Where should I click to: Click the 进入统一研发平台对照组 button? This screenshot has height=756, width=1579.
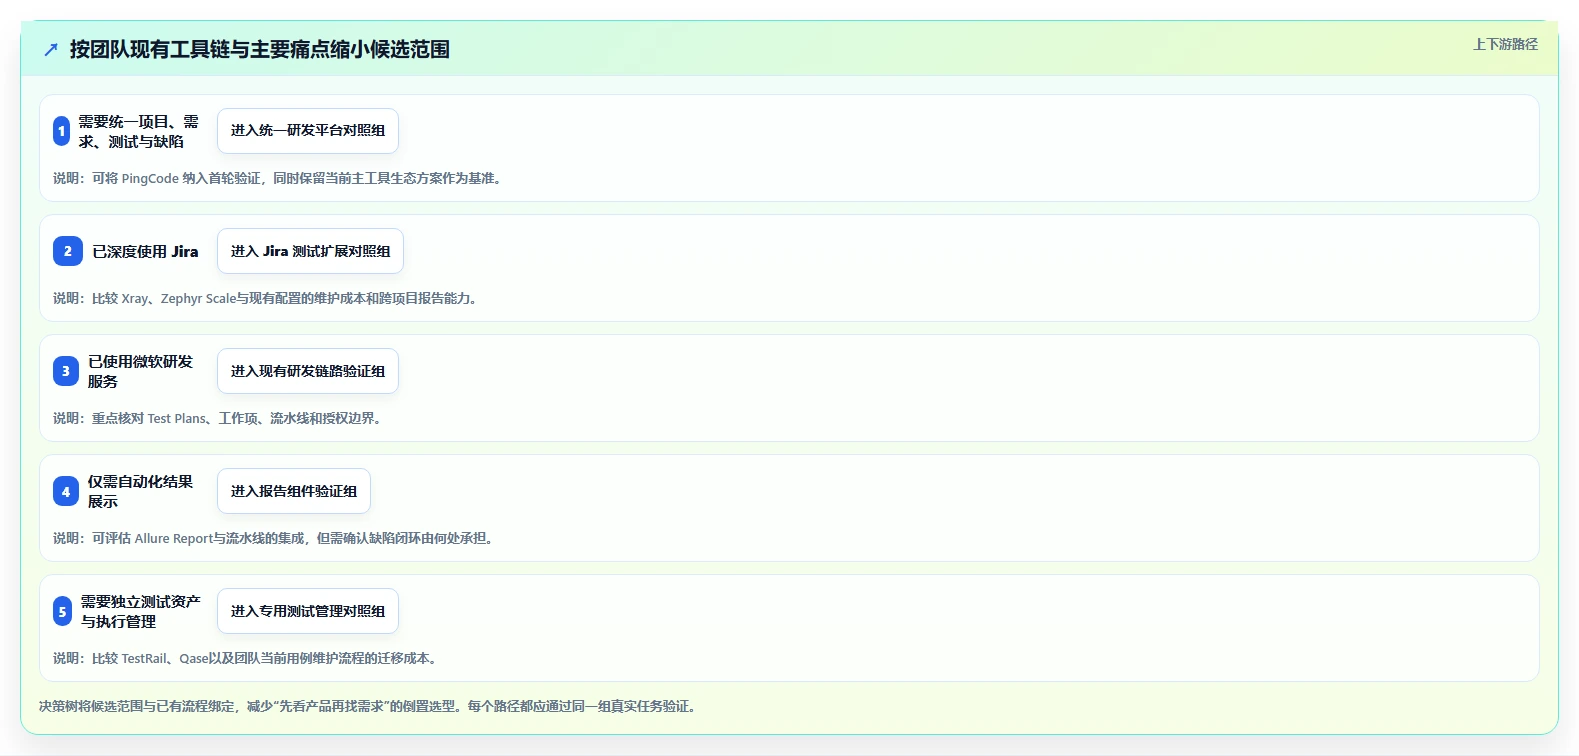click(x=308, y=131)
